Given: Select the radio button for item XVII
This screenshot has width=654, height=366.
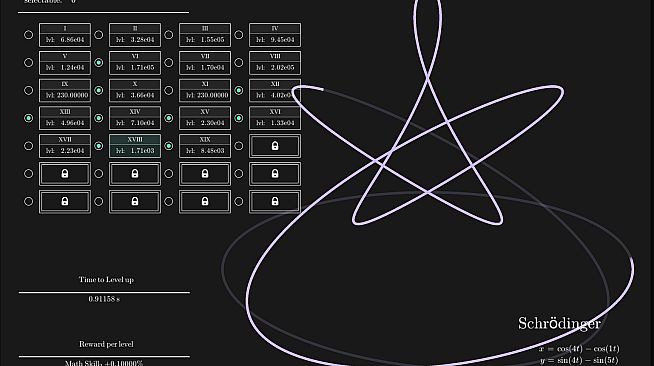Looking at the screenshot, I should point(28,146).
